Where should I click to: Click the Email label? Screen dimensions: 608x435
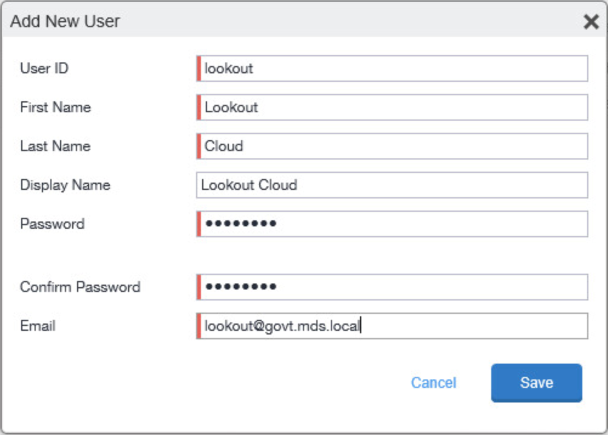click(x=38, y=326)
